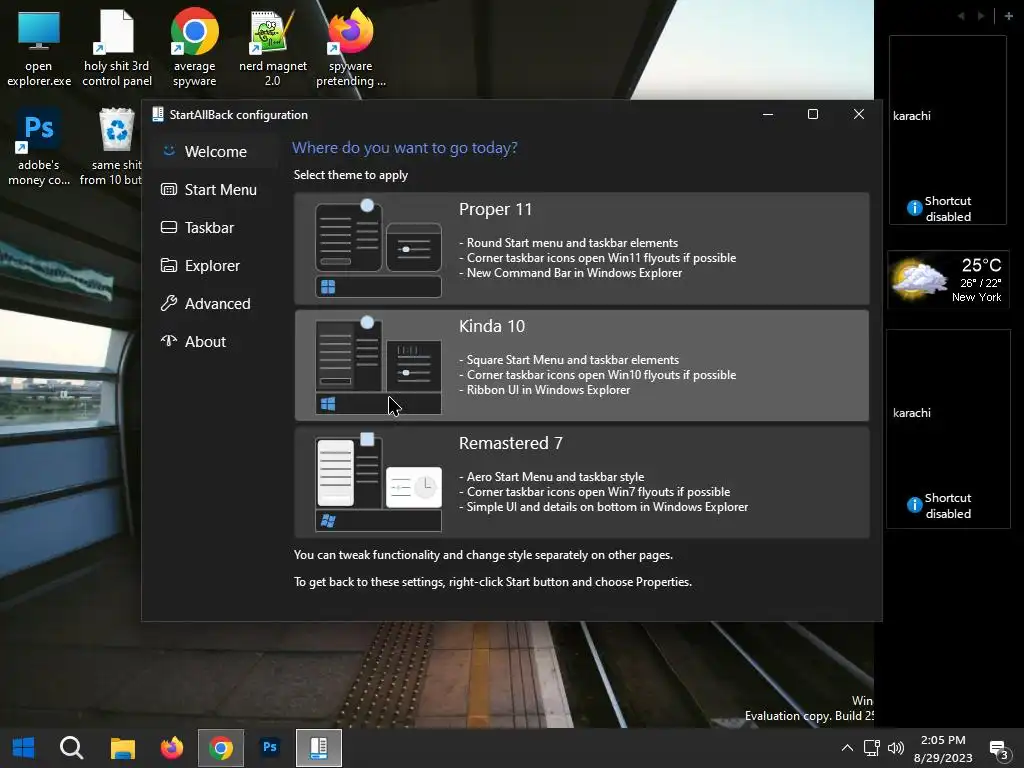
Task: Close the StartAllBack configuration window
Action: coord(859,114)
